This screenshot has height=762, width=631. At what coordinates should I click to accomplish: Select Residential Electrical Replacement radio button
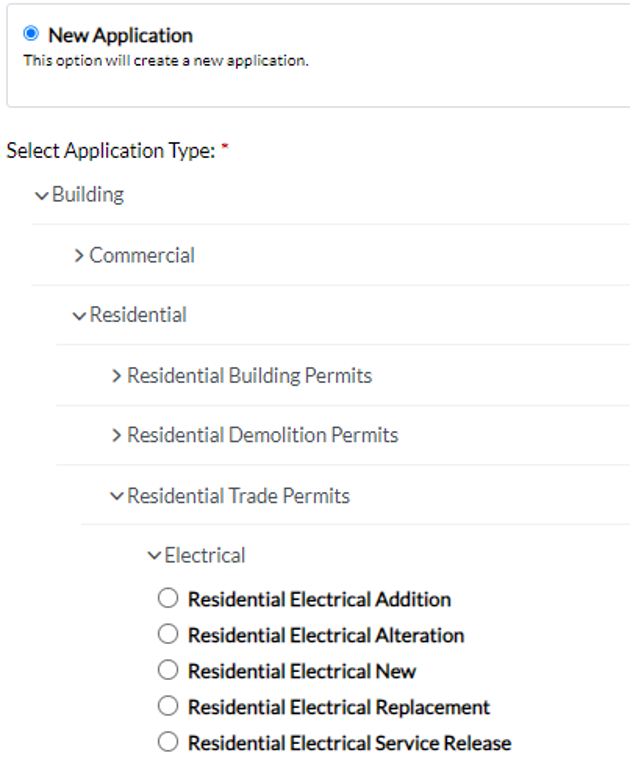click(x=168, y=706)
